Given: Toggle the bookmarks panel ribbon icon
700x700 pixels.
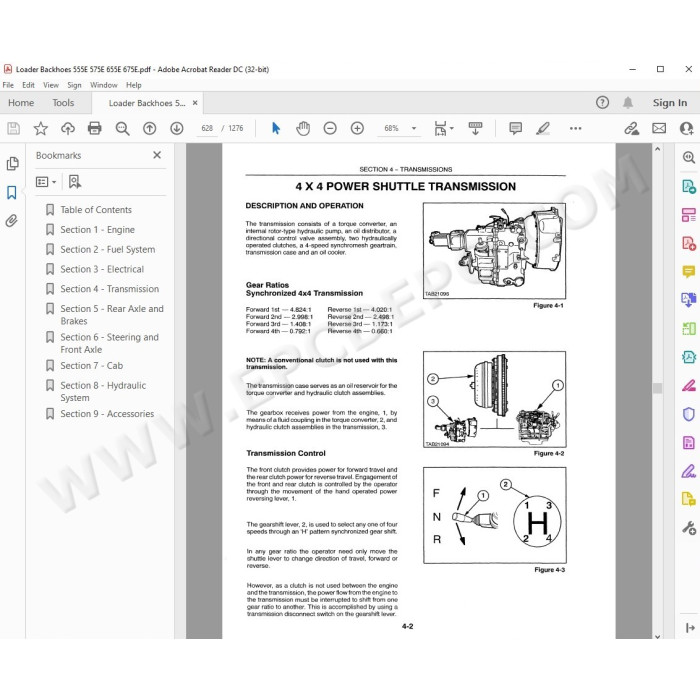Looking at the screenshot, I should pos(12,192).
